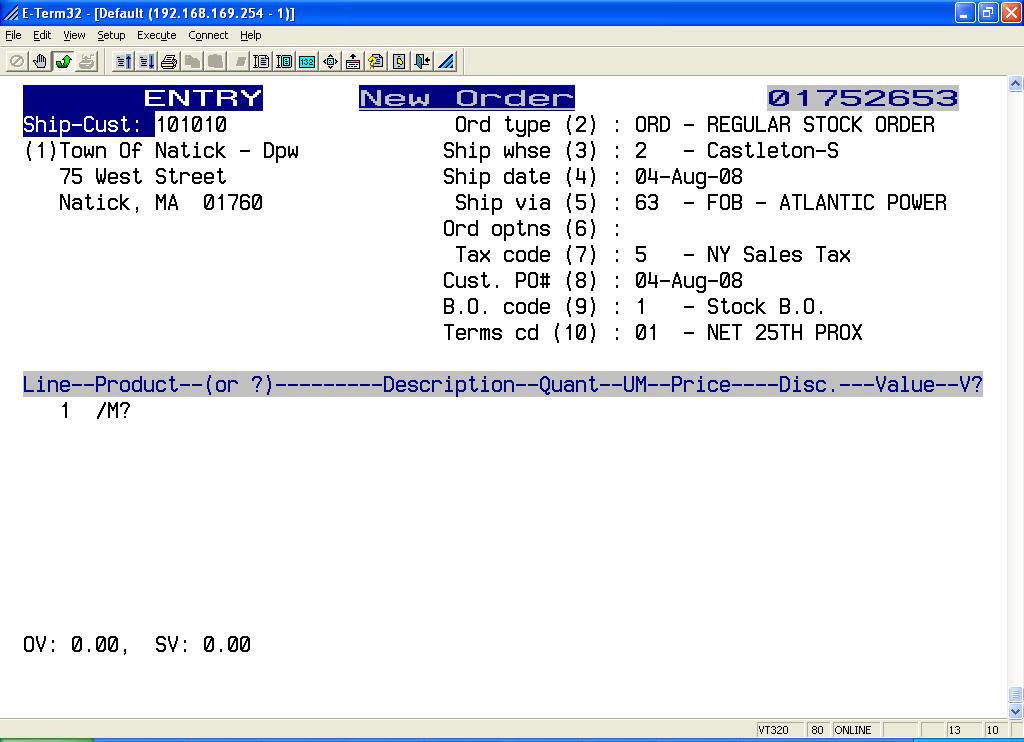
Task: Click the exit door icon
Action: [423, 62]
